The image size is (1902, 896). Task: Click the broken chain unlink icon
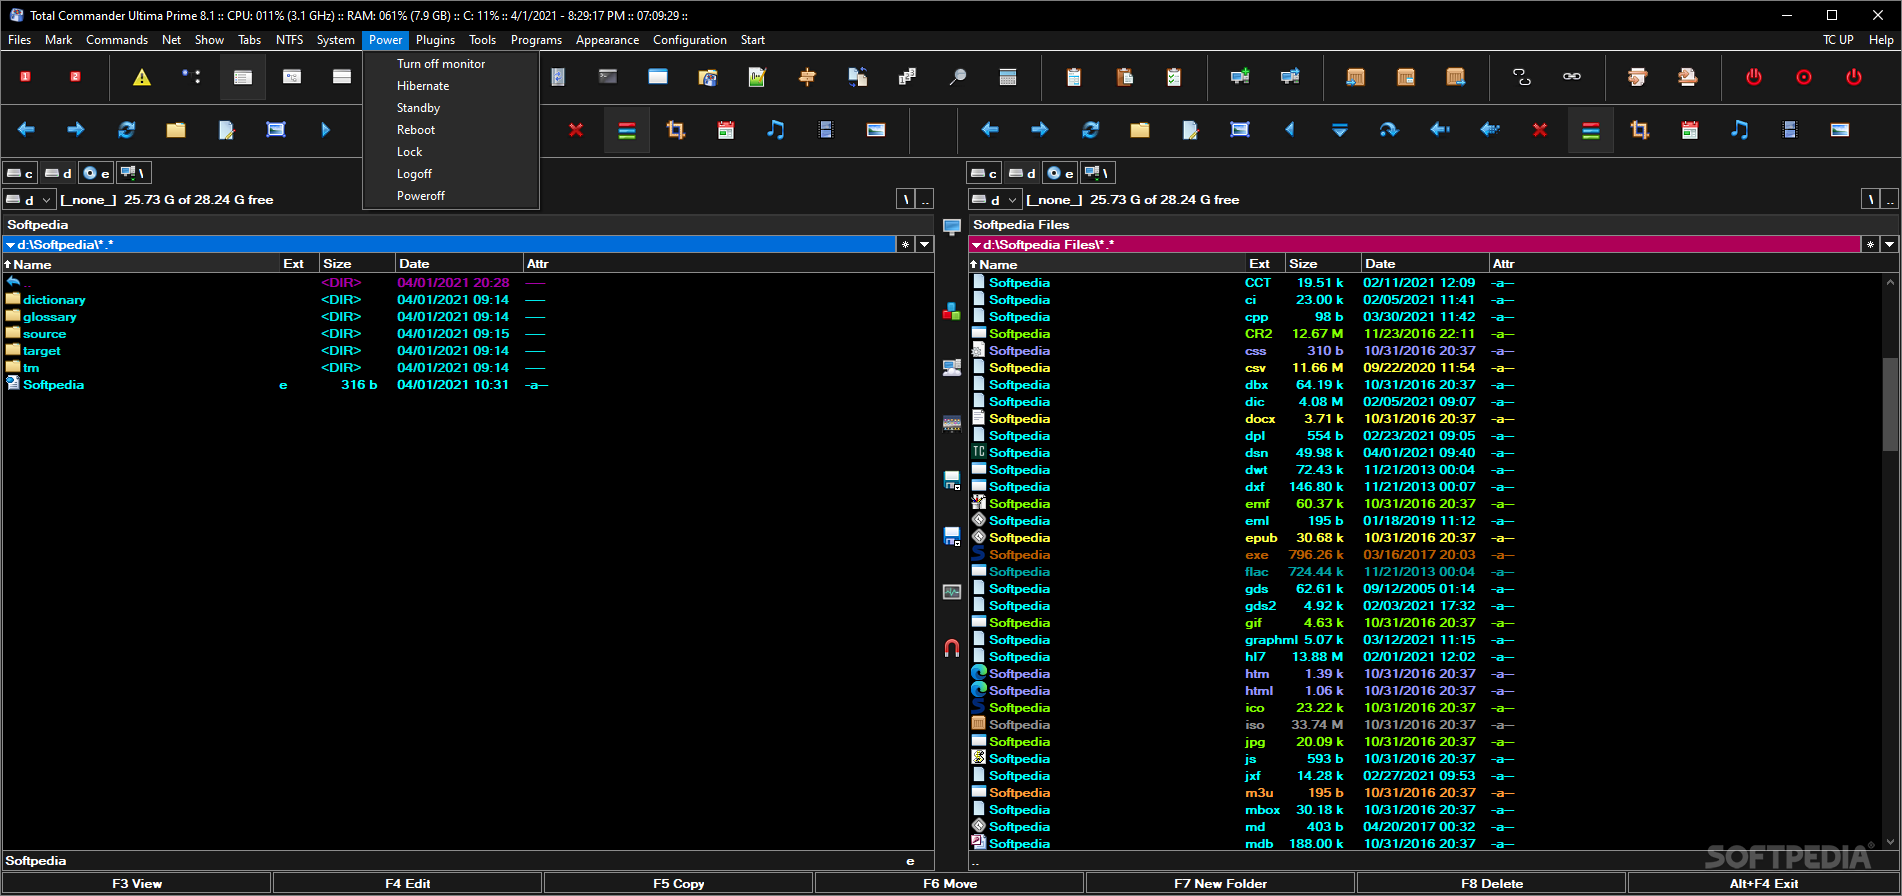1522,77
